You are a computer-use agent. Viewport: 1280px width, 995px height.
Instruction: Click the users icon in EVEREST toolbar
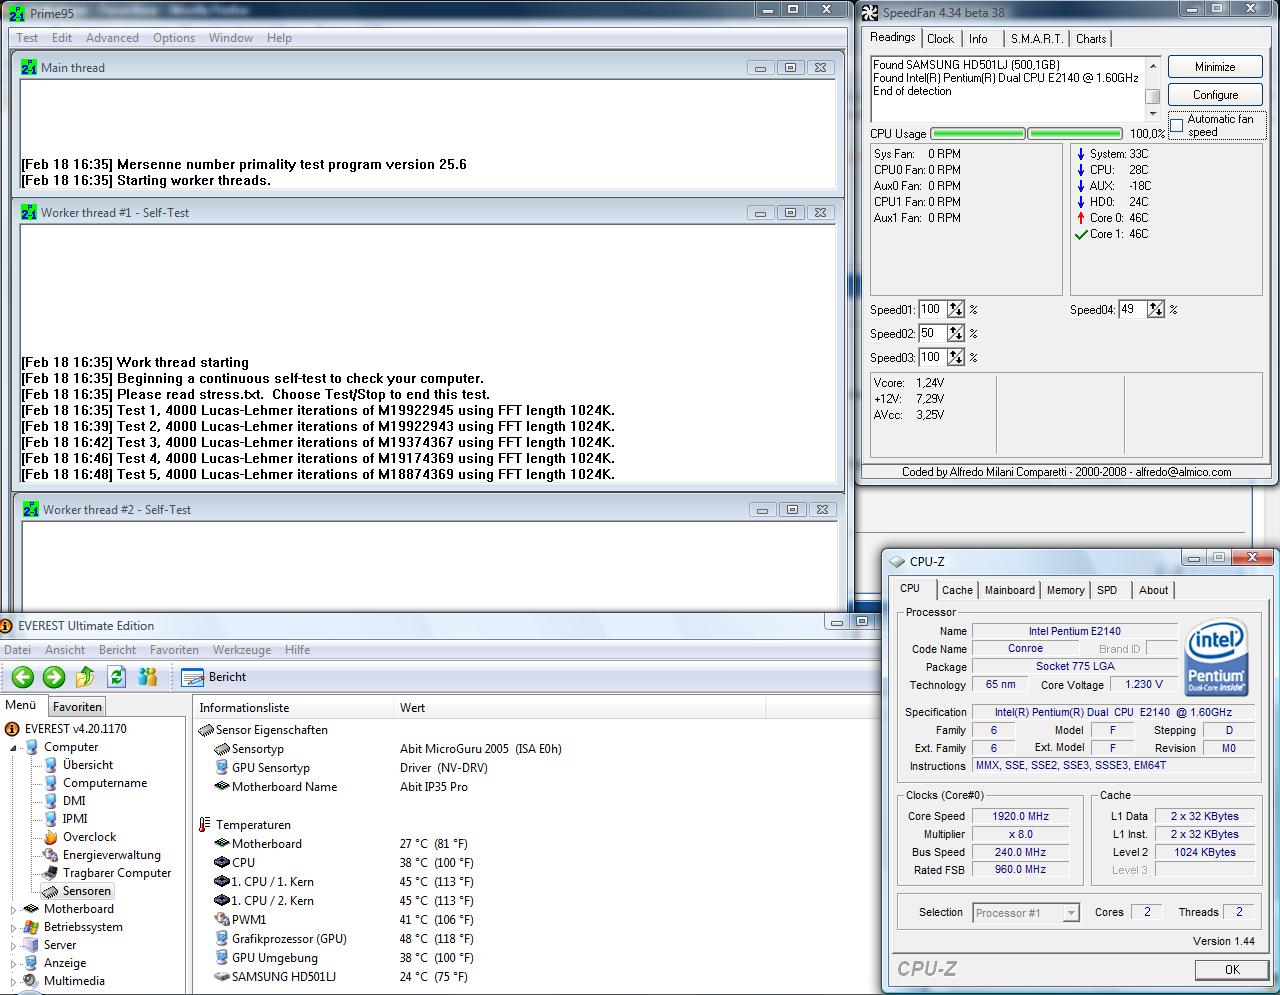(x=148, y=677)
